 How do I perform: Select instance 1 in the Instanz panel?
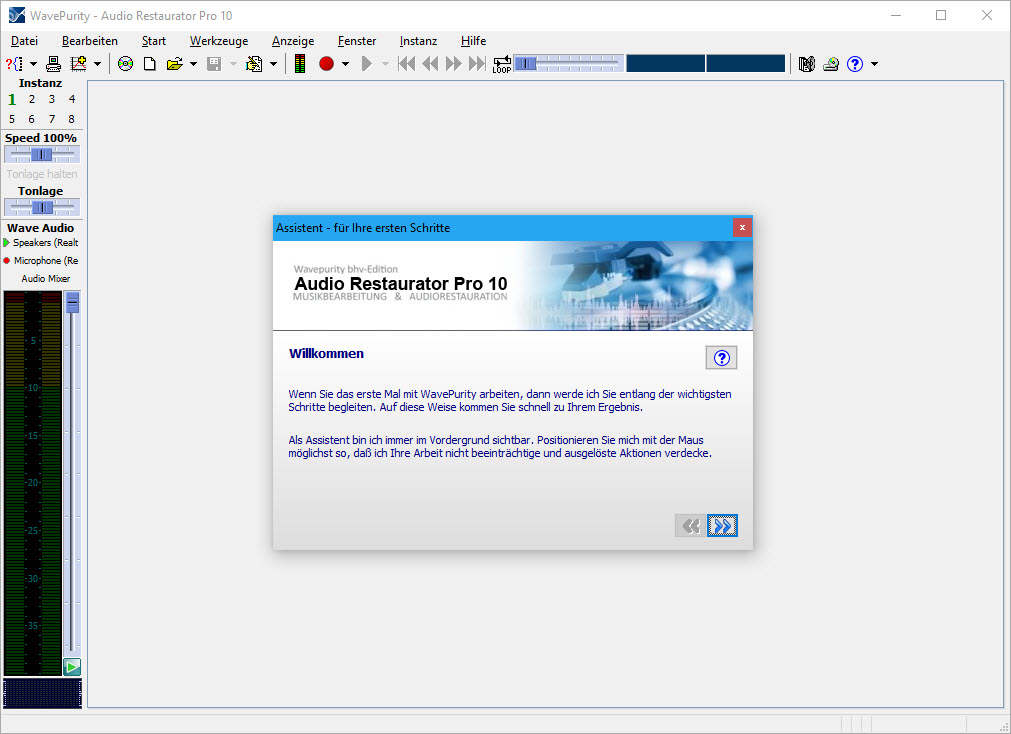(12, 99)
